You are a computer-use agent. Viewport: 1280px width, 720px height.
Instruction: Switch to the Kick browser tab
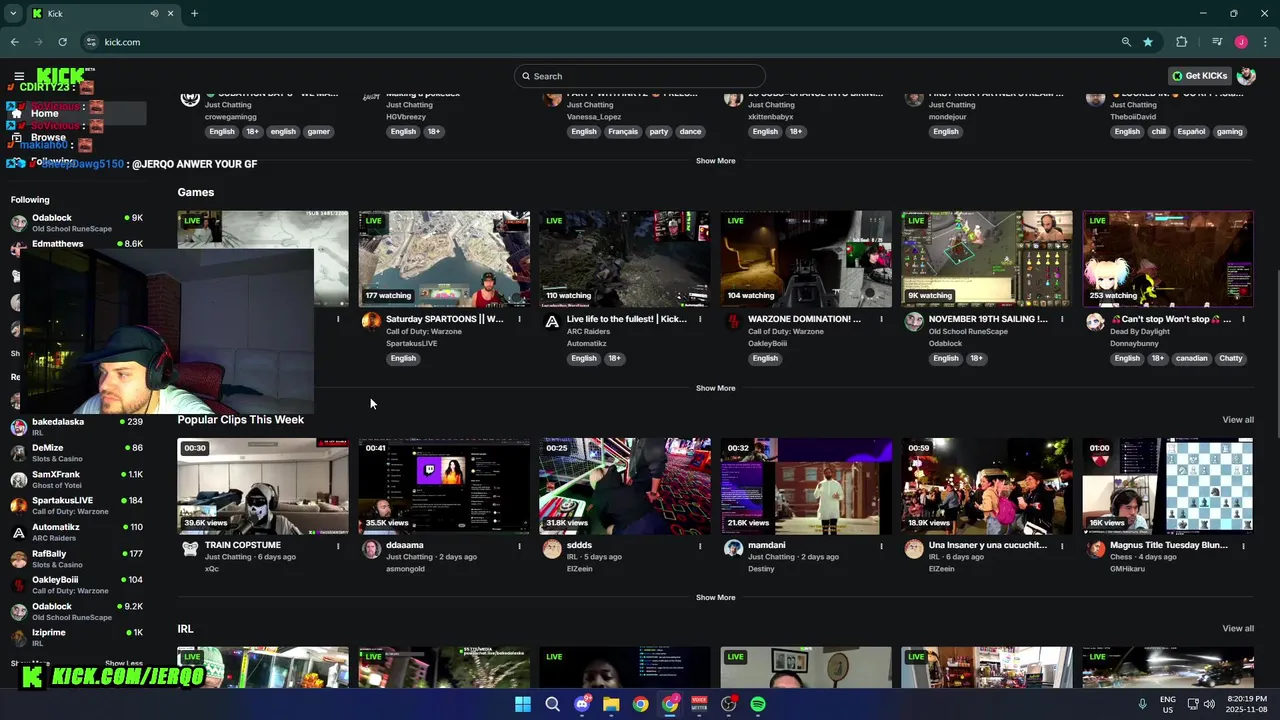pyautogui.click(x=102, y=14)
